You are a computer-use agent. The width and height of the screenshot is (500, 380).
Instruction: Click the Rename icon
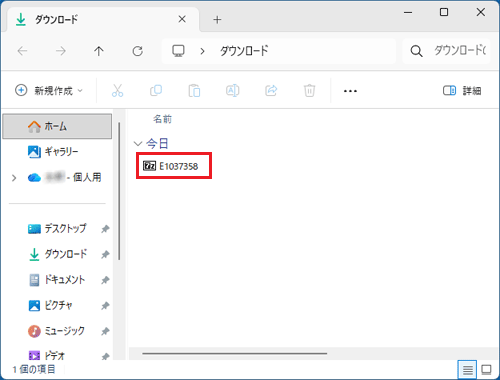(x=233, y=90)
